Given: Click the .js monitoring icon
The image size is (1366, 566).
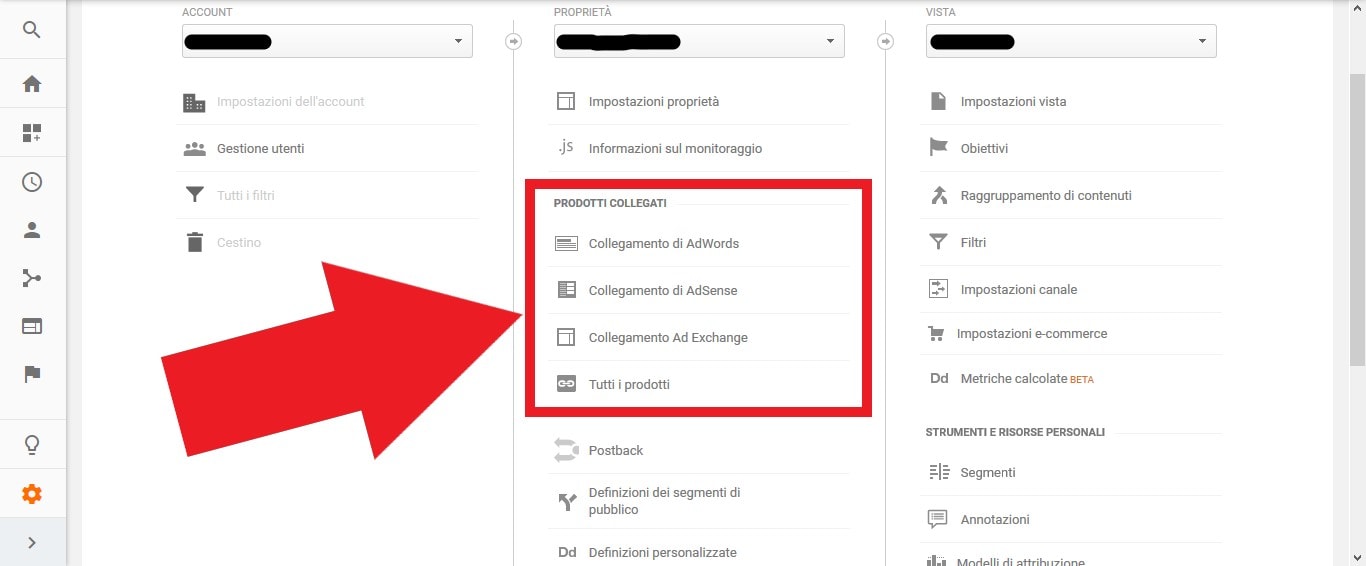Looking at the screenshot, I should pyautogui.click(x=566, y=147).
